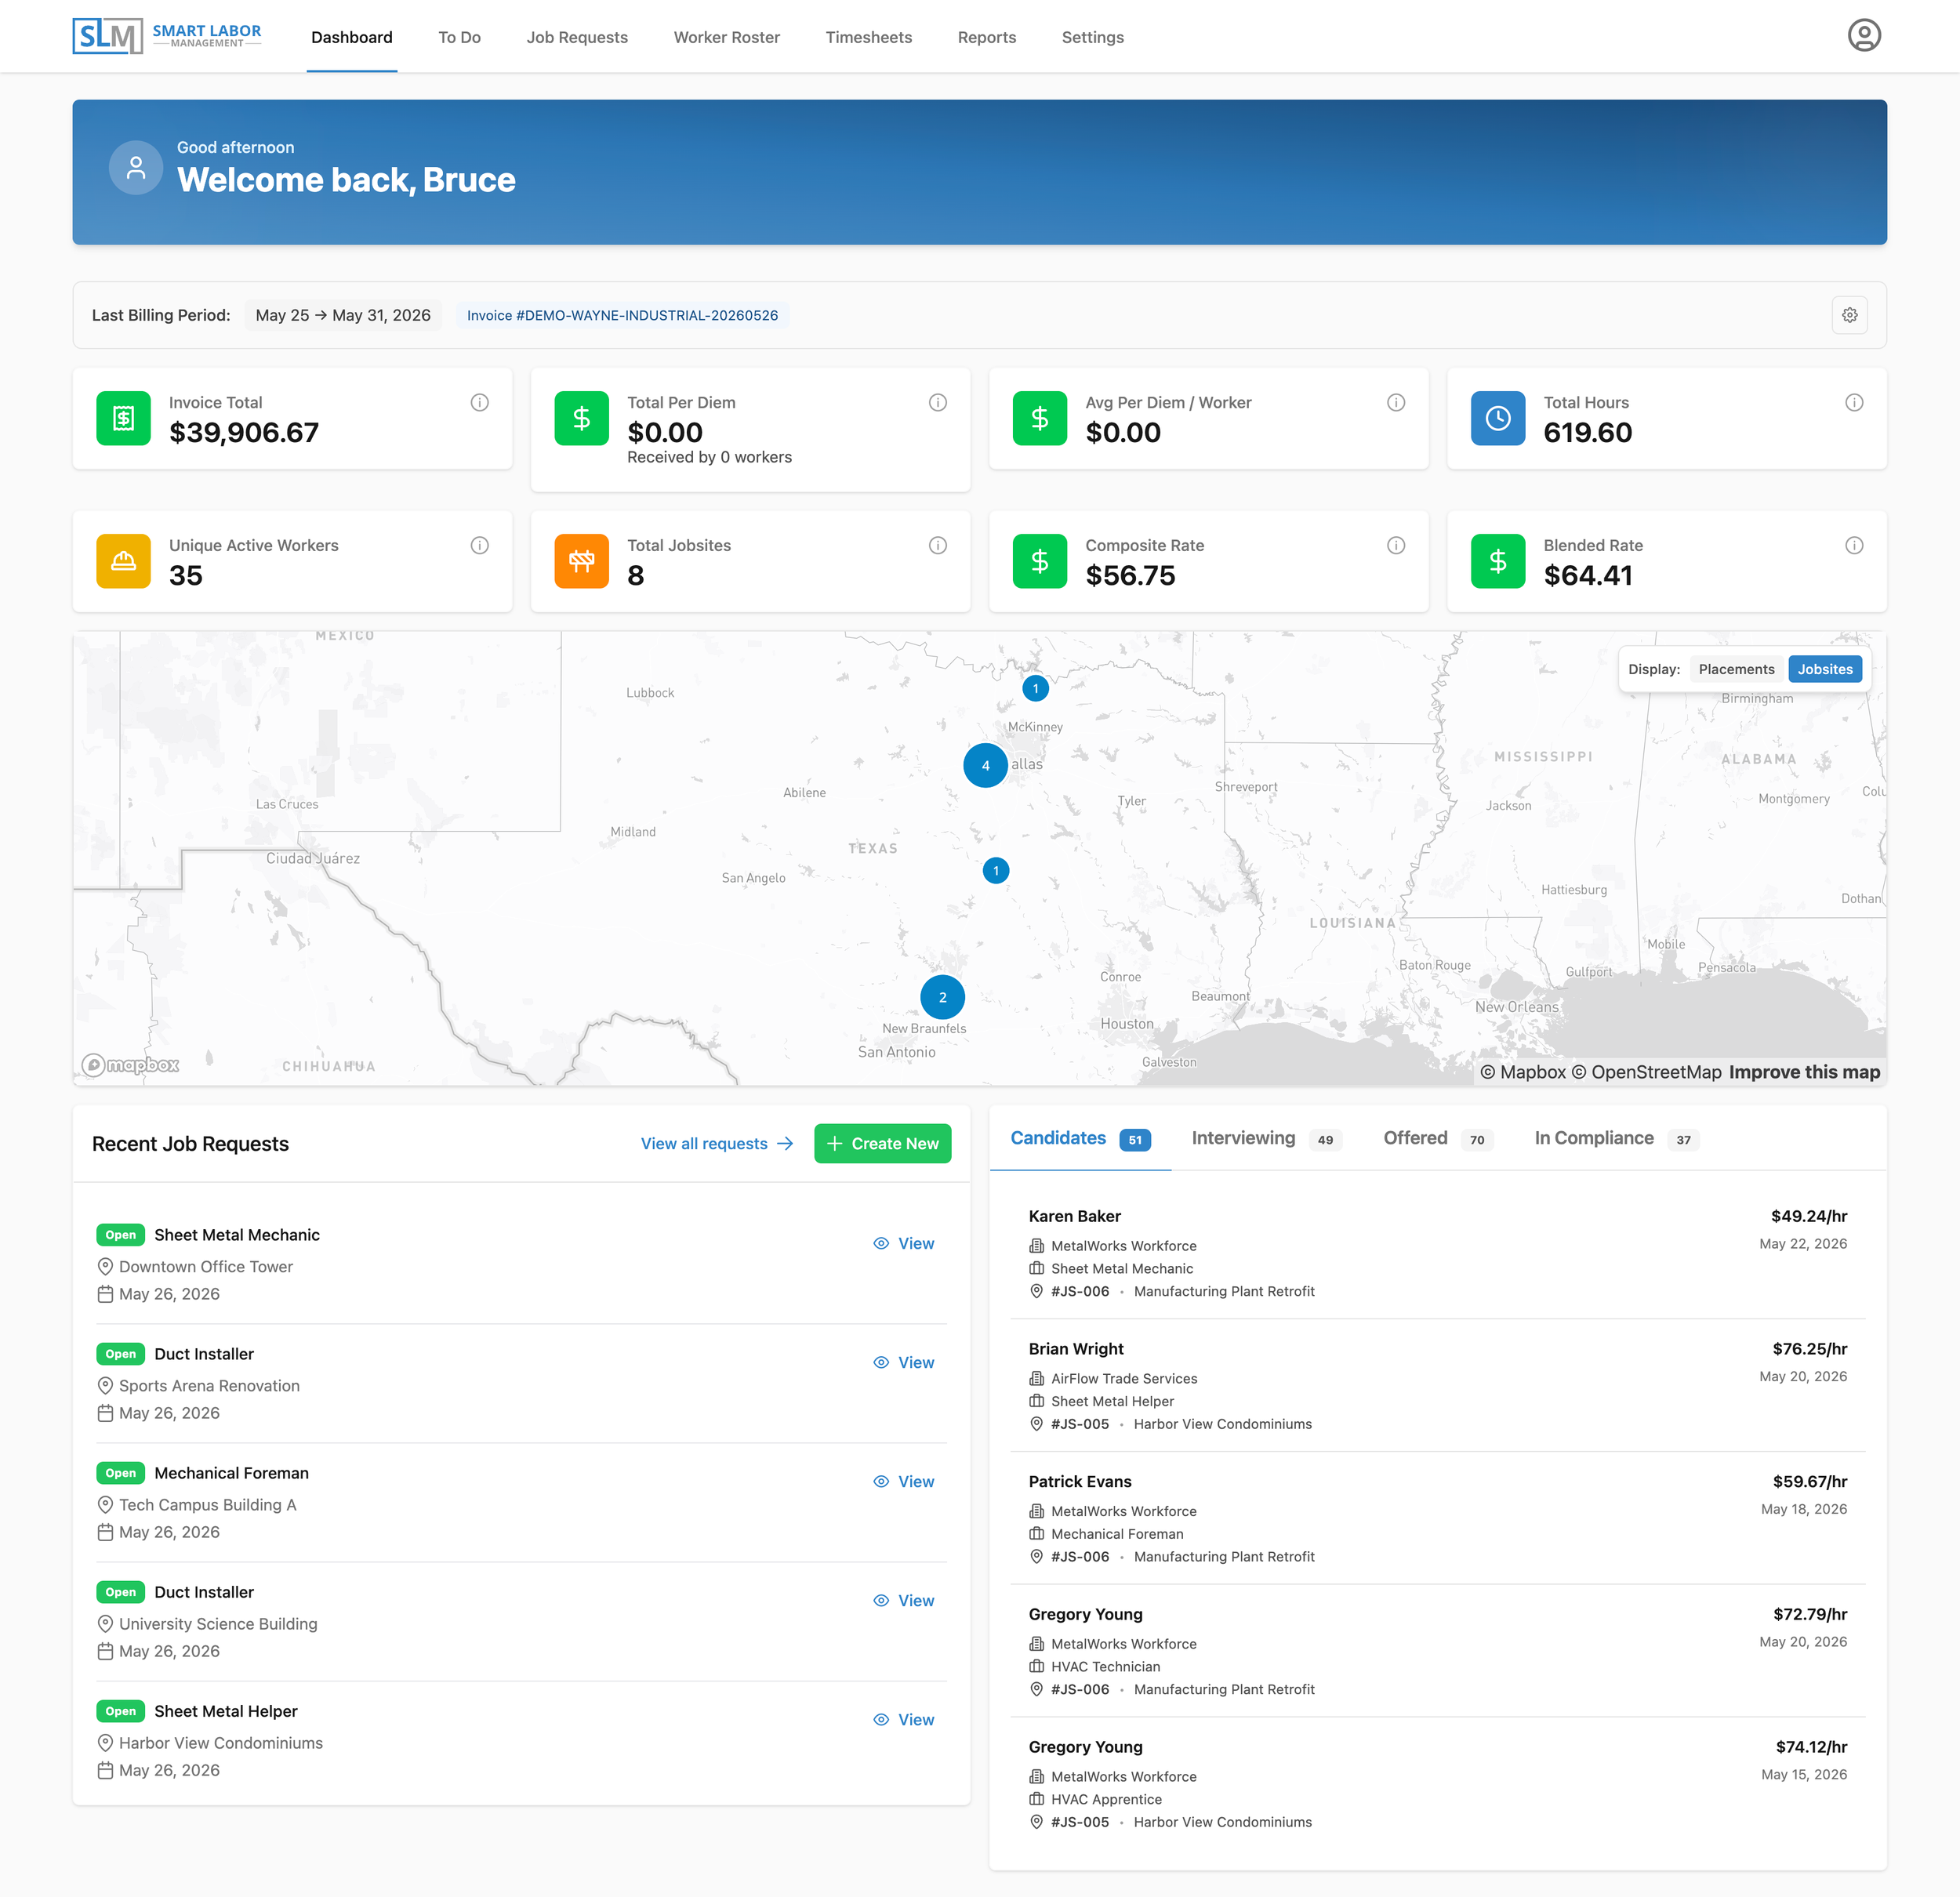Show info for Avg Per Diem / Worker
The height and width of the screenshot is (1897, 1960).
tap(1395, 402)
